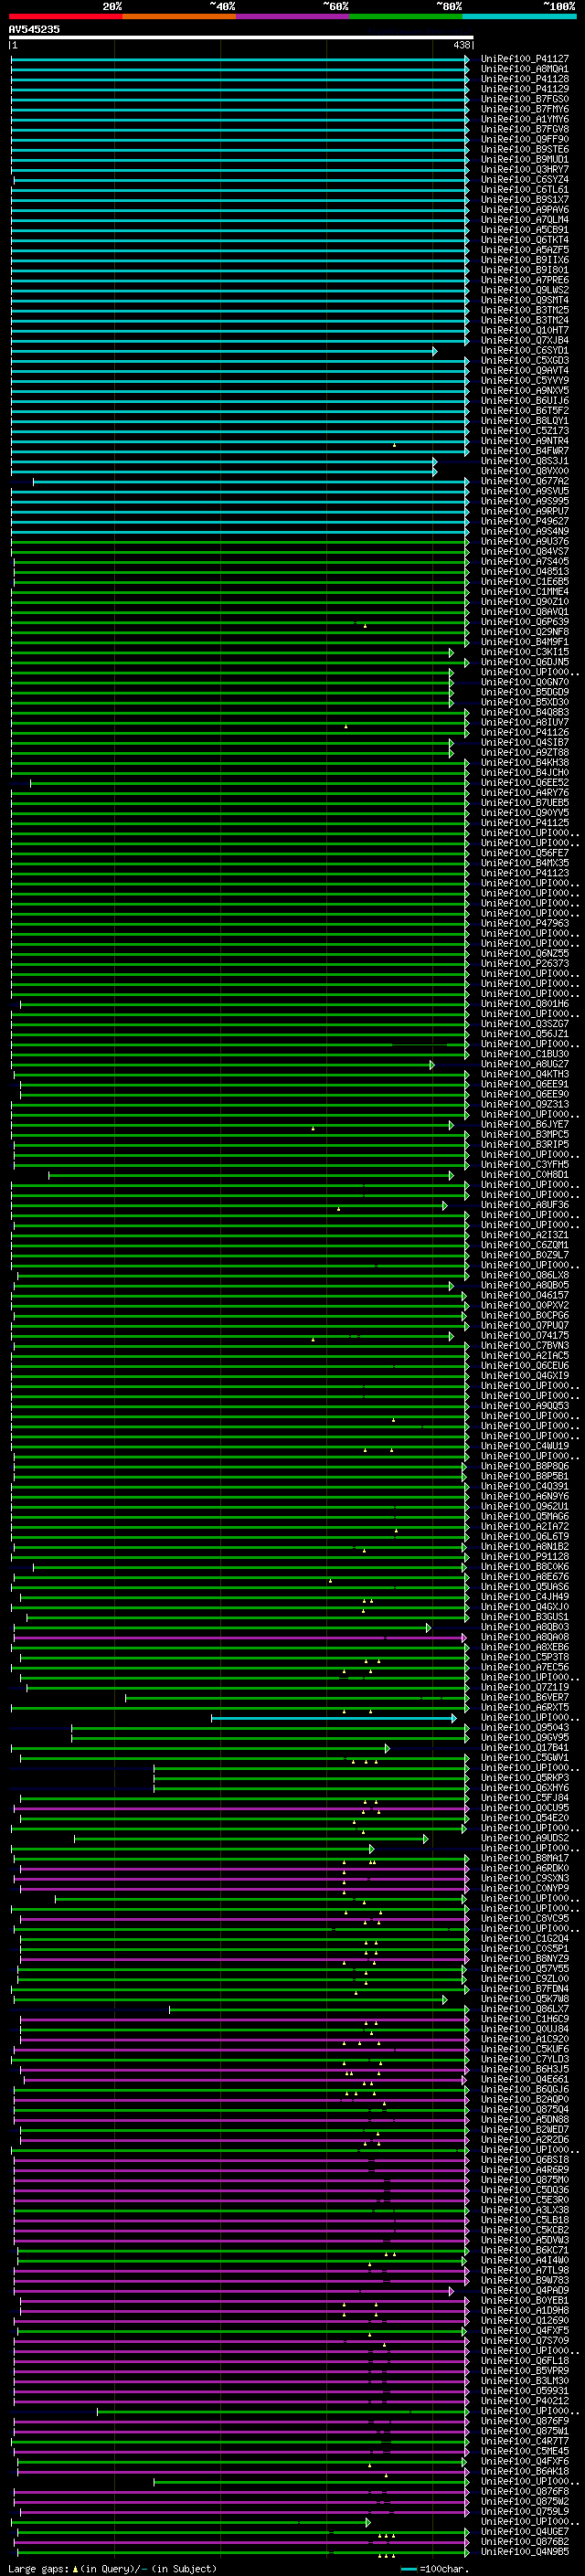The width and height of the screenshot is (585, 2576).
Task: Select hit label UniRef100_Q6TKT4
Action: (x=525, y=240)
